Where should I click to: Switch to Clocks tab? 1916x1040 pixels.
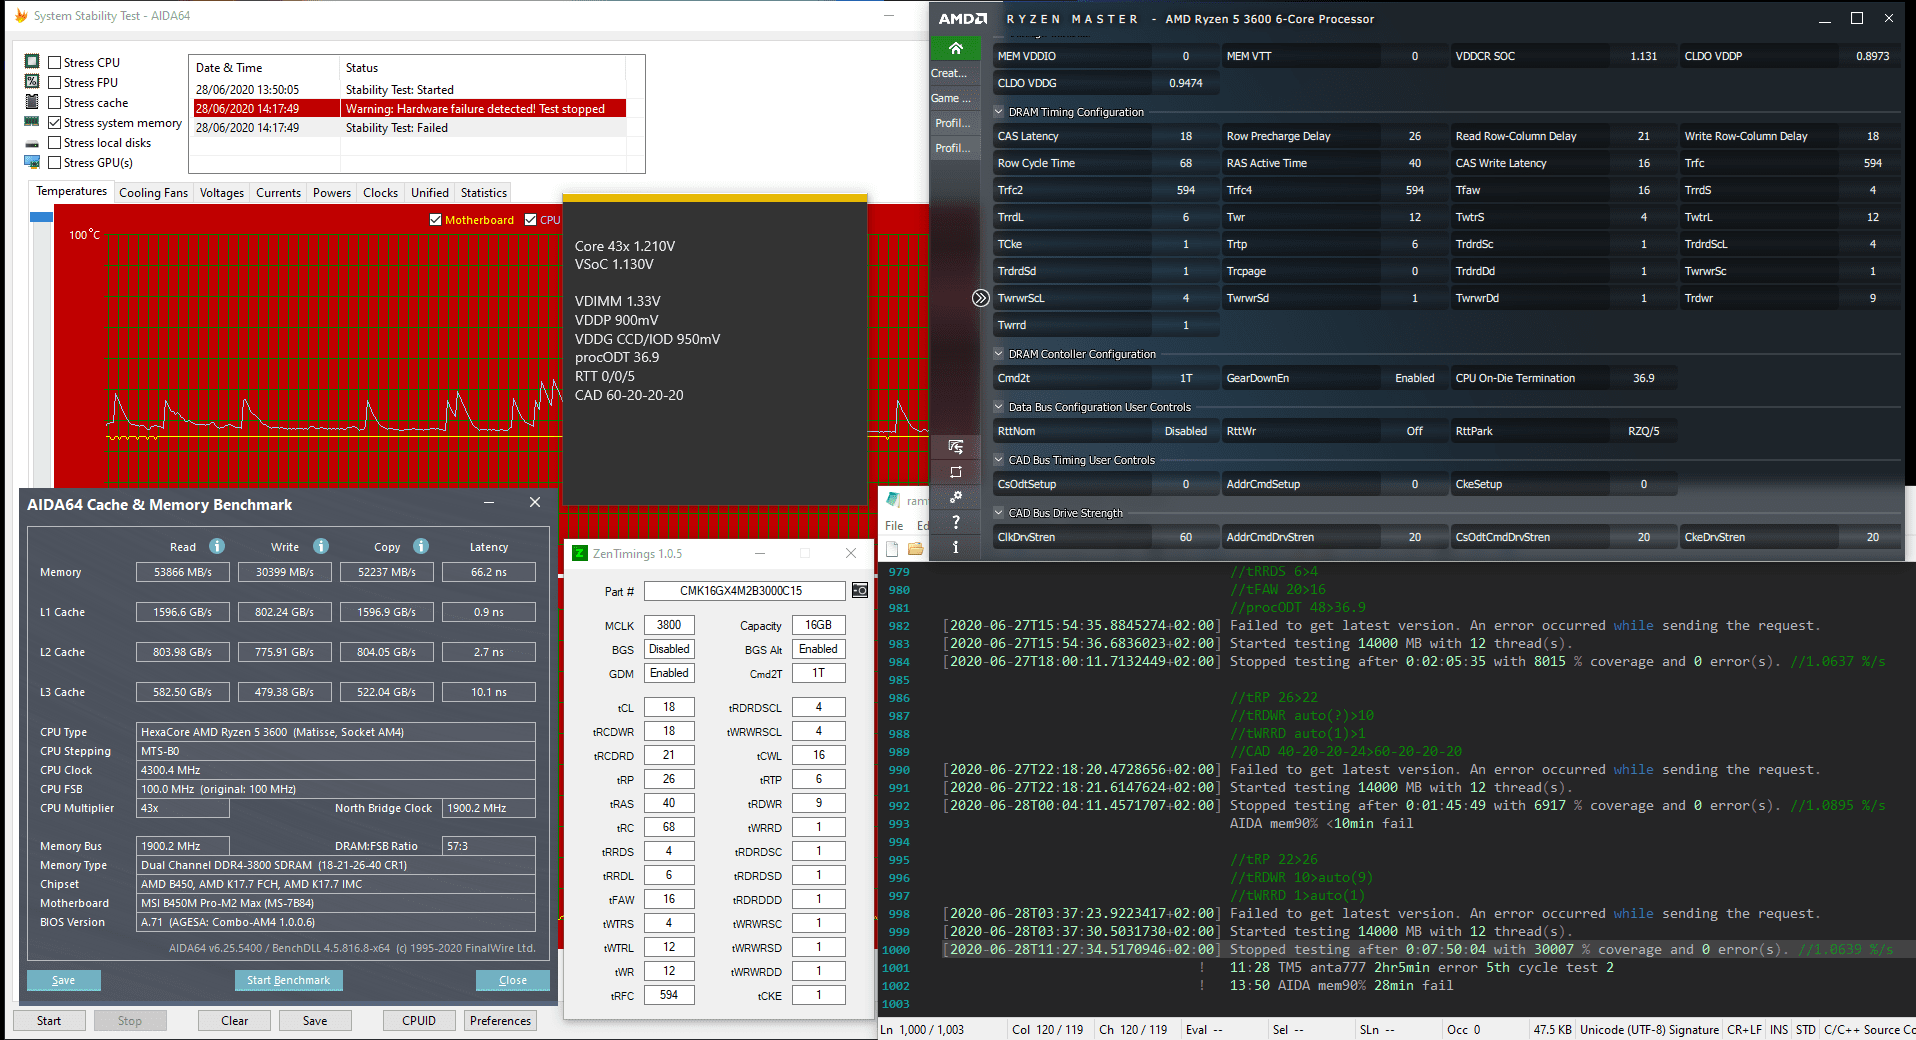[380, 193]
